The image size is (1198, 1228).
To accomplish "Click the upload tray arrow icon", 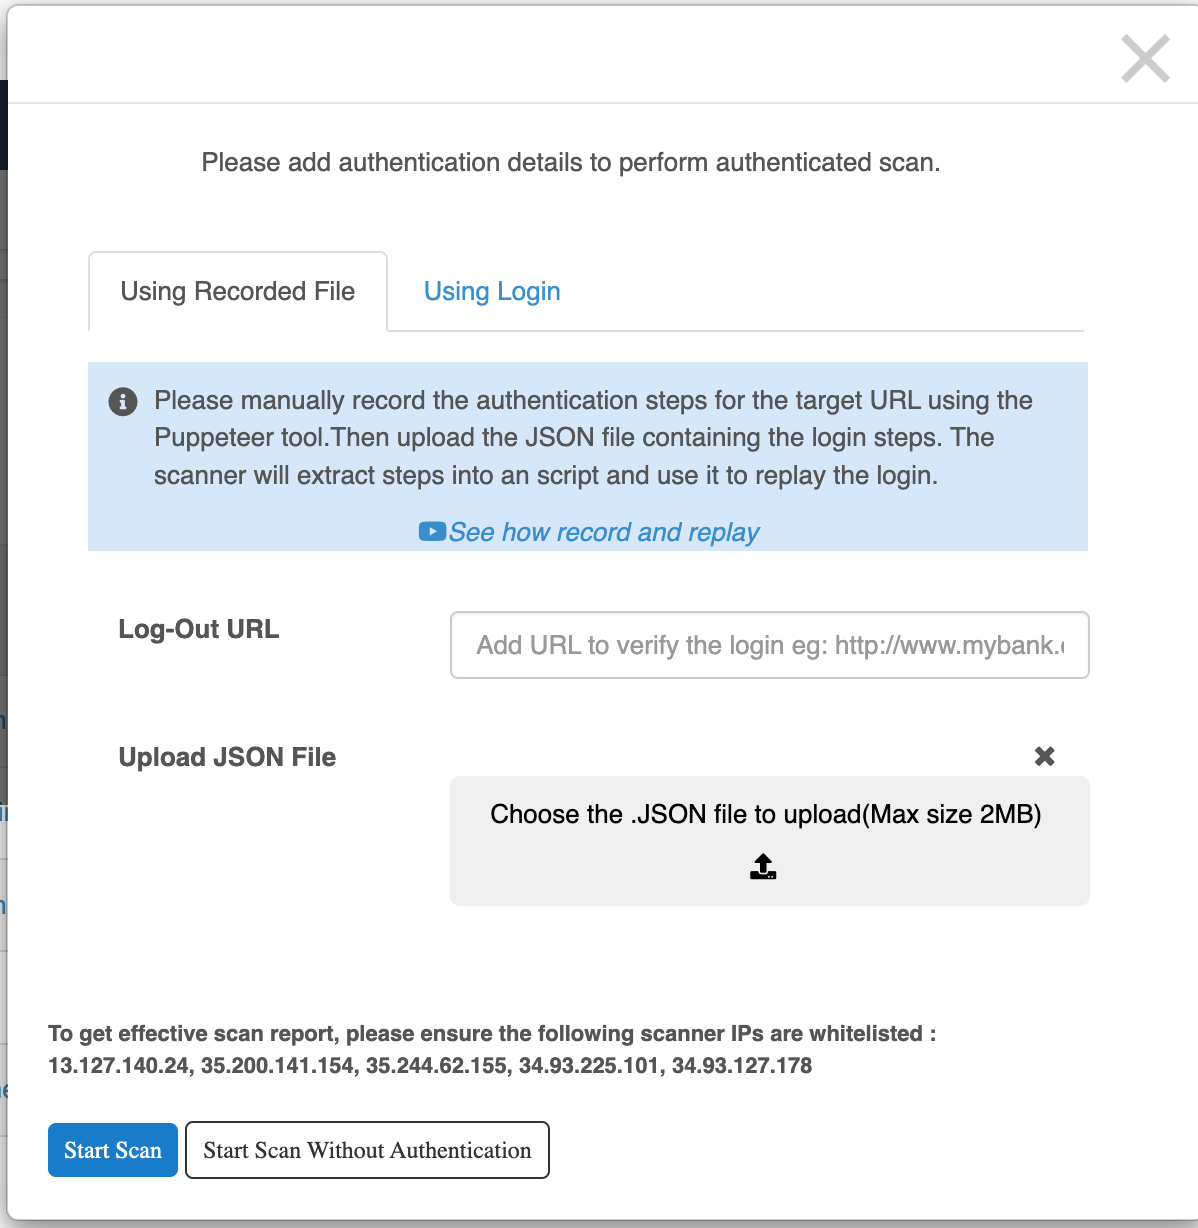I will click(x=763, y=866).
